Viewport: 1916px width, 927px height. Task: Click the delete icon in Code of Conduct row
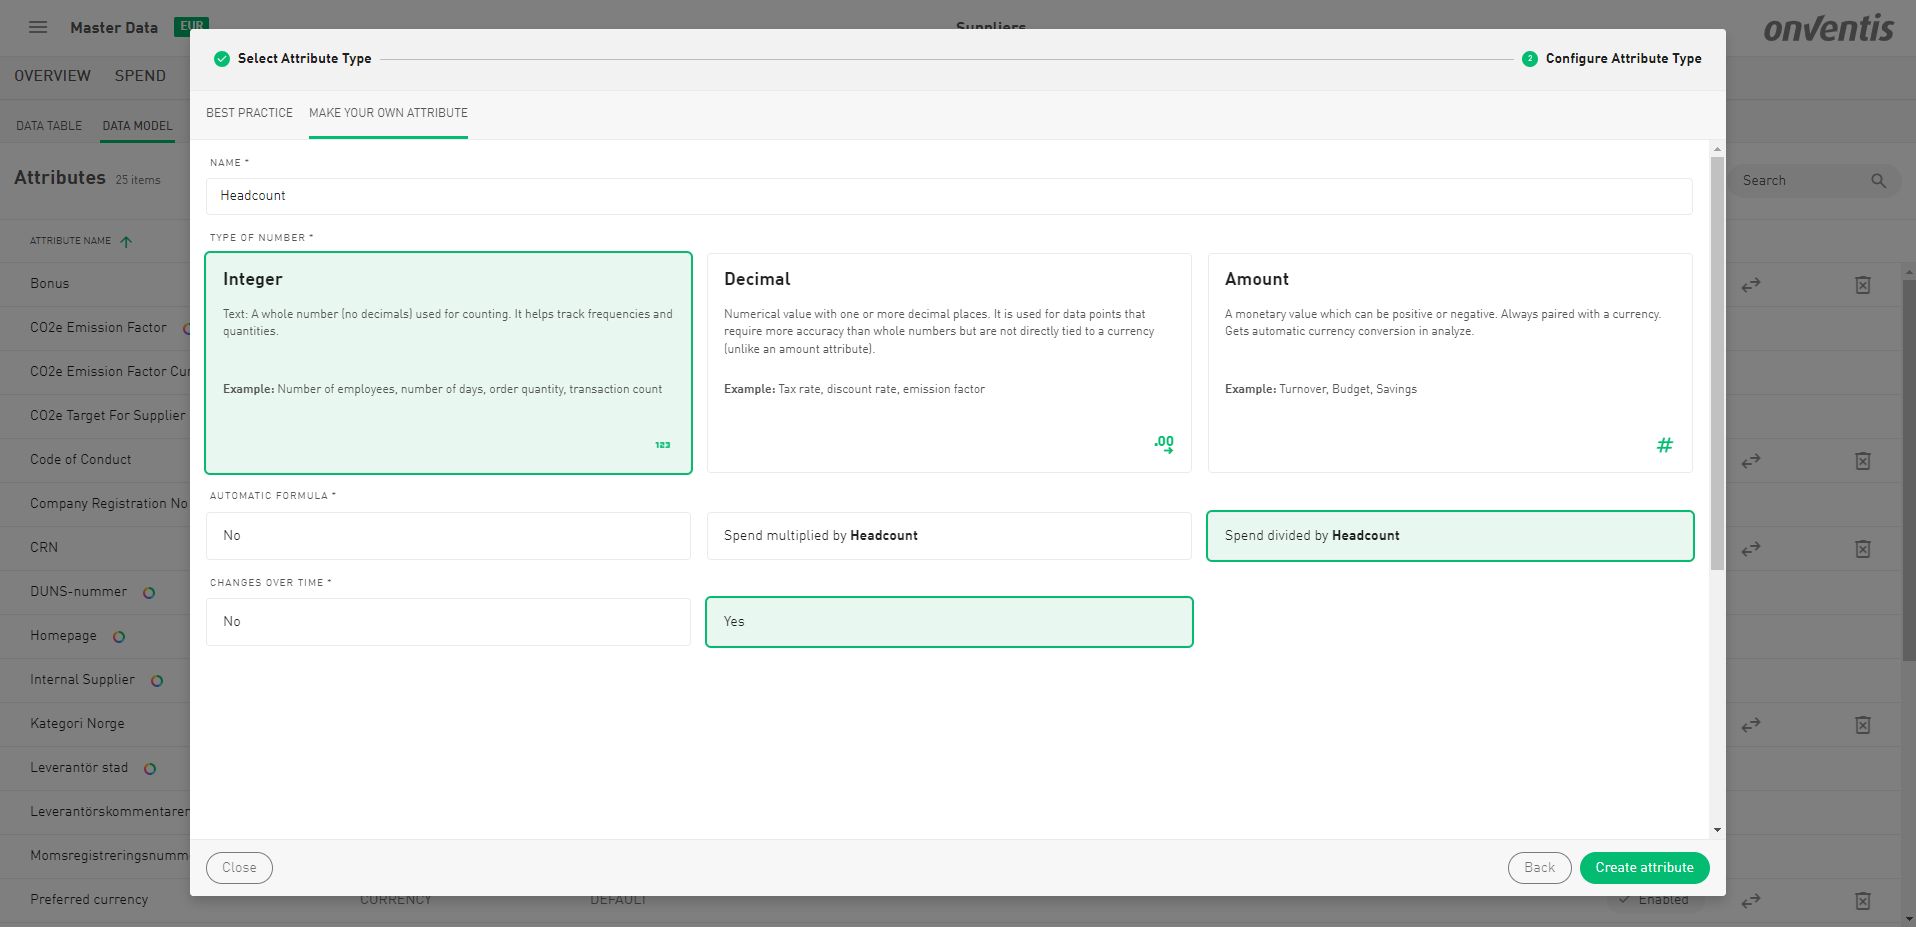(1862, 461)
